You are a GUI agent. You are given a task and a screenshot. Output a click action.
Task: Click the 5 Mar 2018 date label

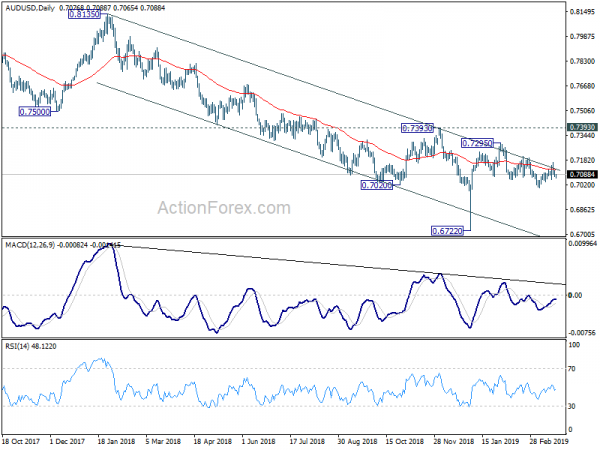163,441
